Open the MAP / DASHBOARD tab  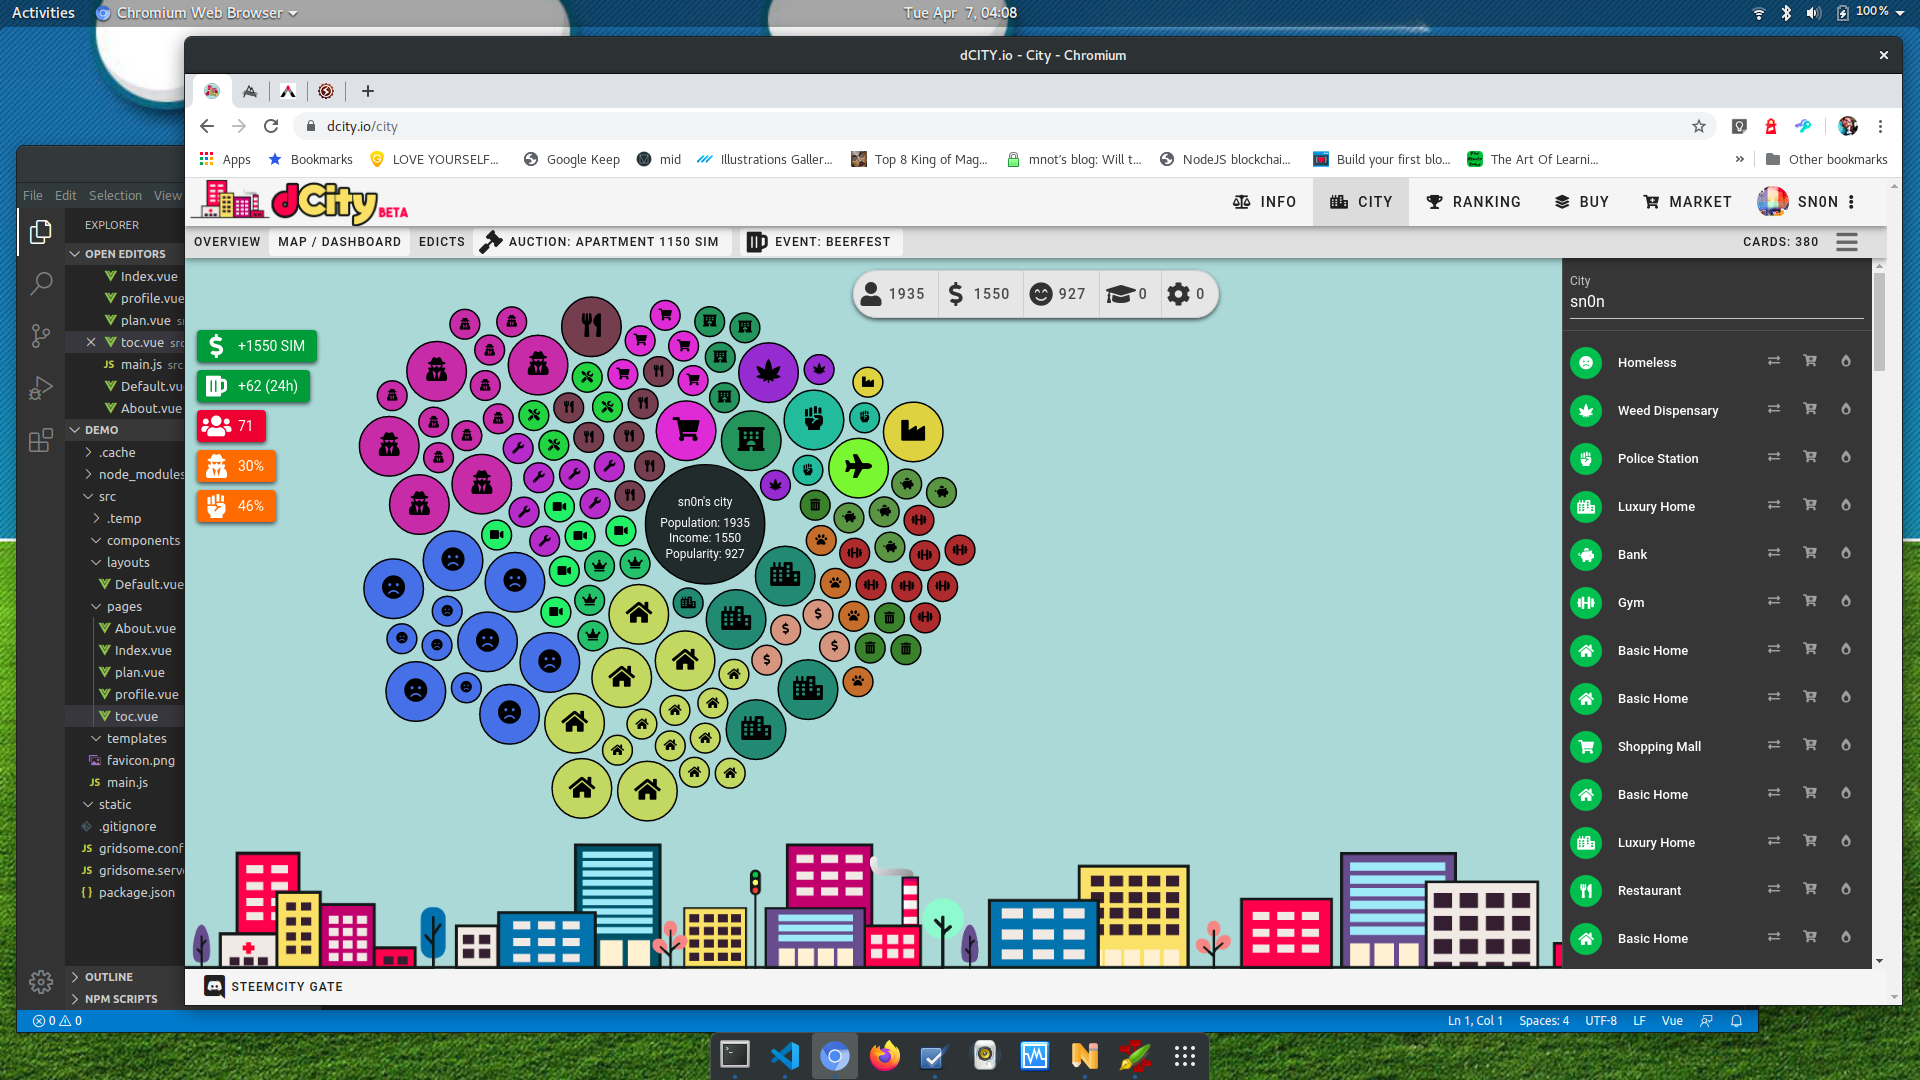click(x=339, y=242)
